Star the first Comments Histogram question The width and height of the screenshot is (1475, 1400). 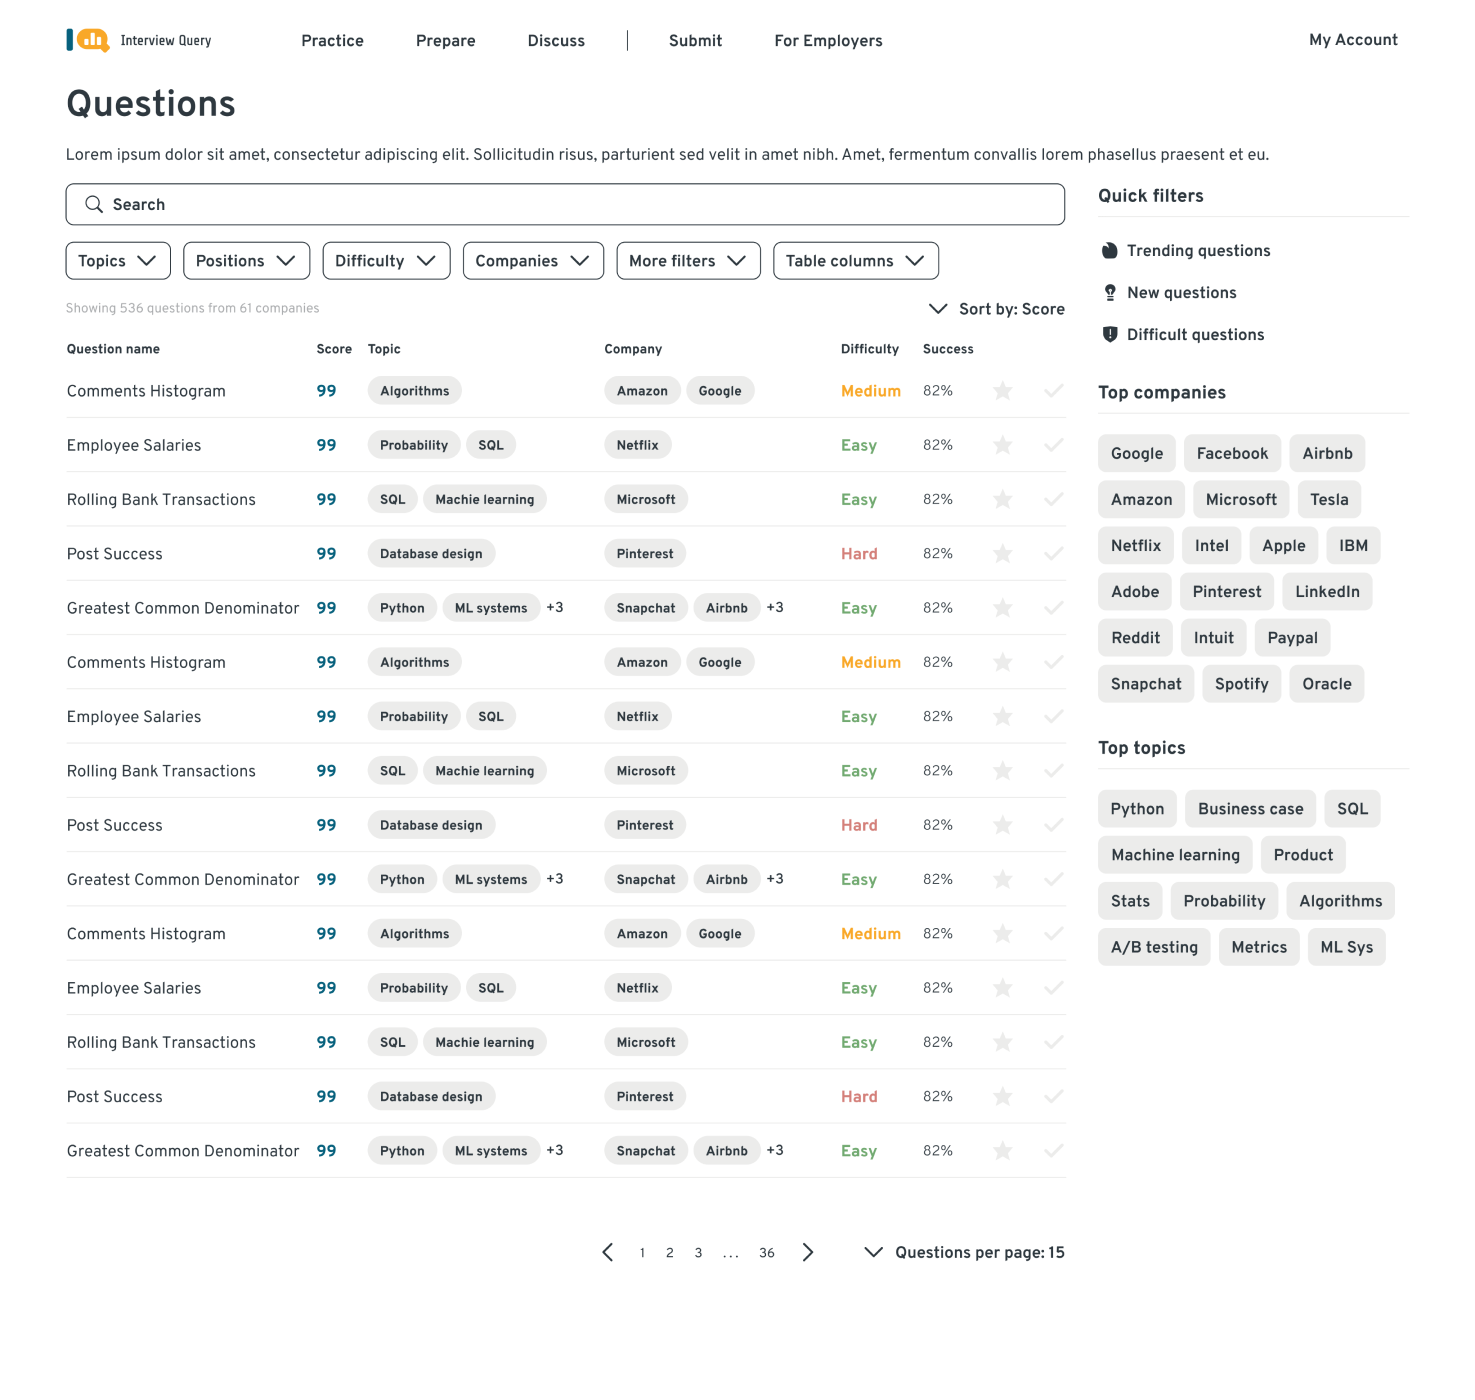pos(1003,391)
